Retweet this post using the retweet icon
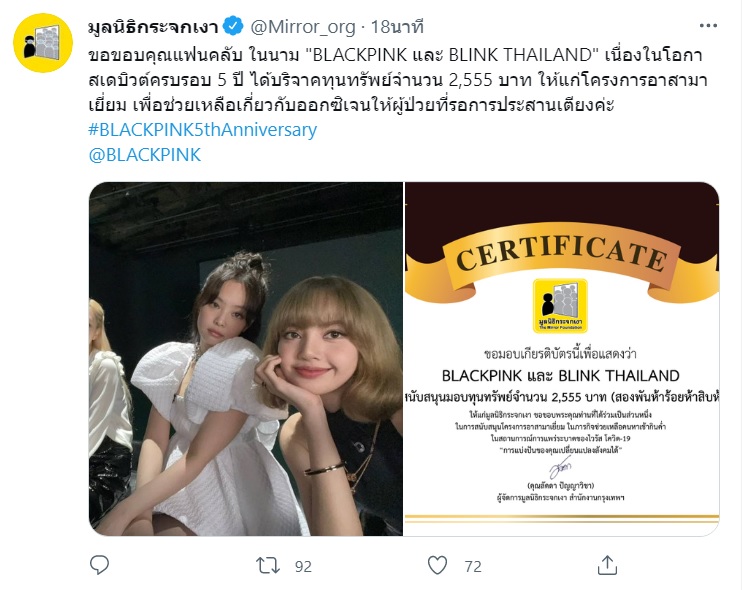The image size is (743, 590). tap(268, 565)
